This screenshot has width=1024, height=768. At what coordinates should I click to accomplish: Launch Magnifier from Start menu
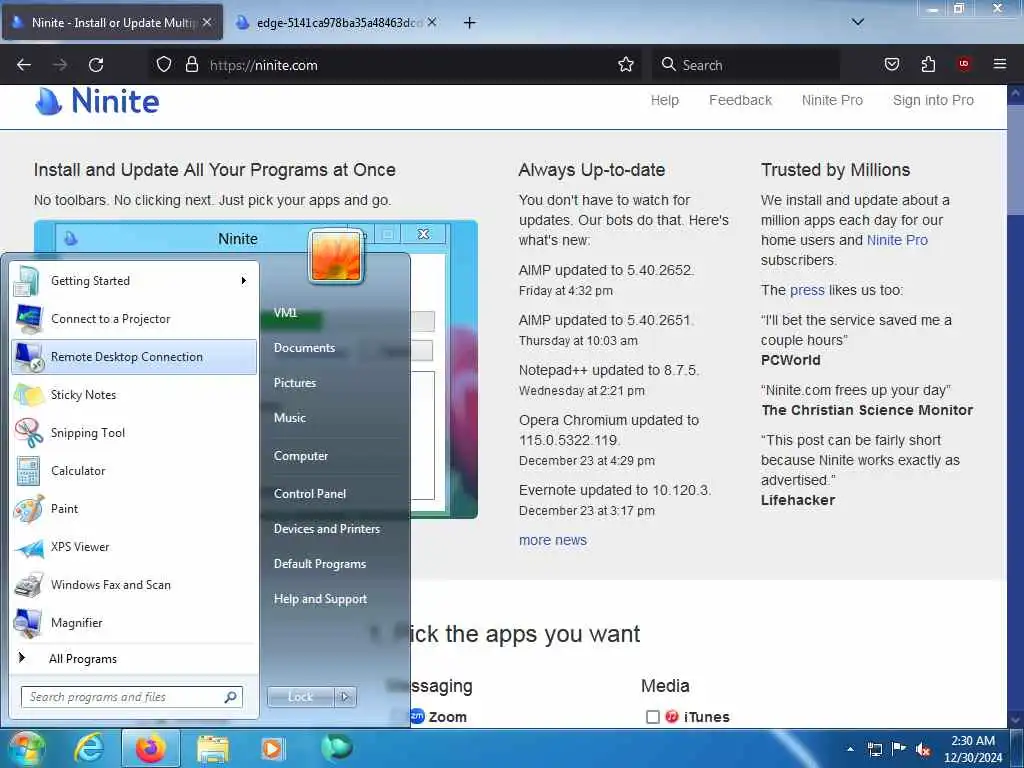(x=134, y=622)
